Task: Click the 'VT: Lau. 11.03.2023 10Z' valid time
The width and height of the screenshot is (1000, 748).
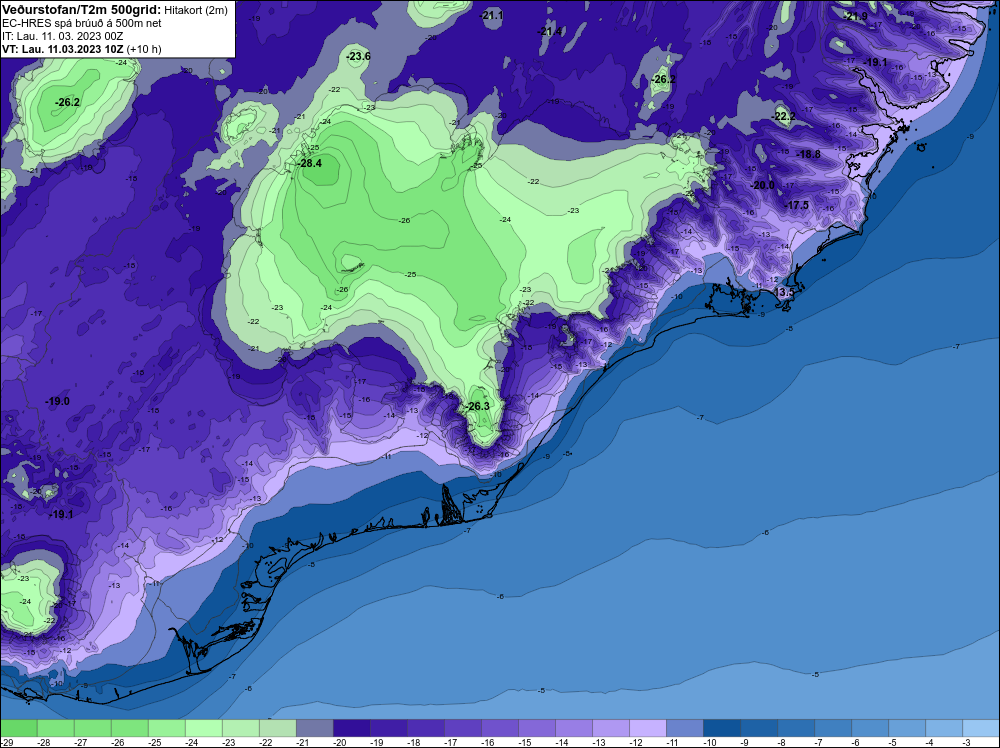Action: tap(63, 49)
